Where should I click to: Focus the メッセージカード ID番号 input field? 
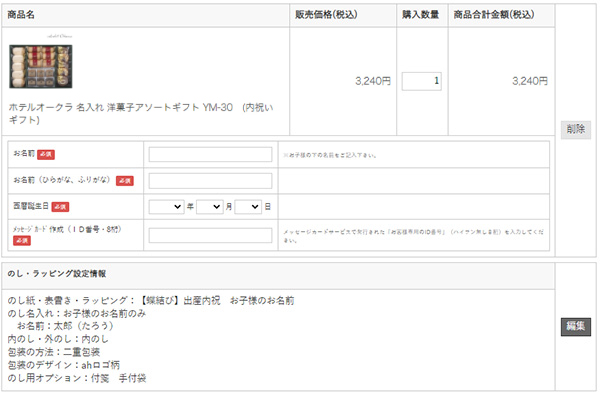pyautogui.click(x=210, y=235)
